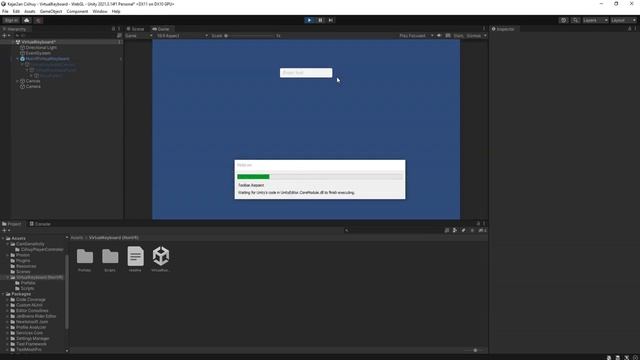640x360 pixels.
Task: Open the Play Focused dropdown
Action: coord(416,36)
